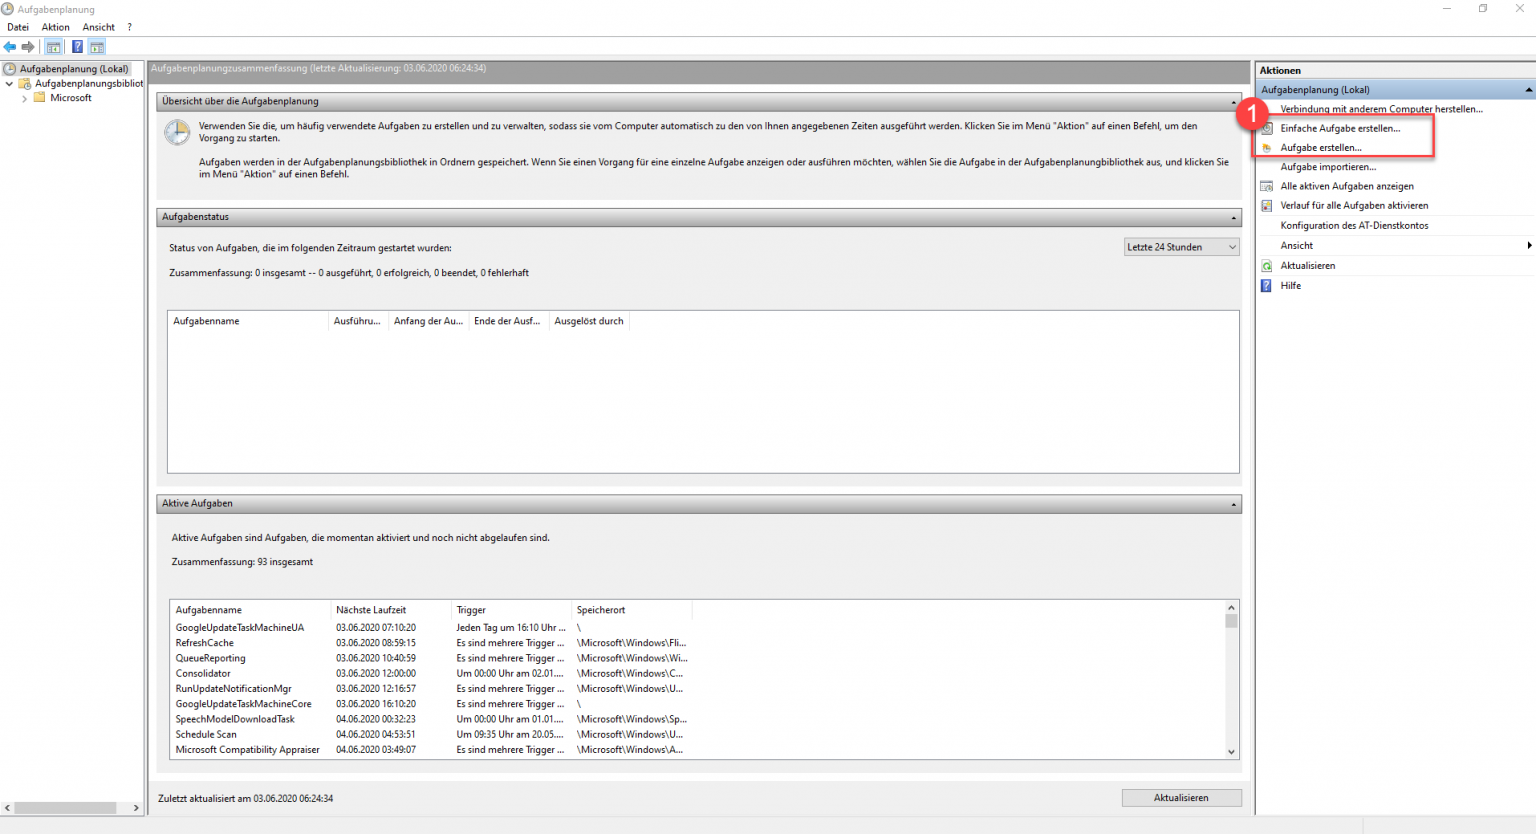Open Help via the toolbar question mark icon
This screenshot has width=1536, height=834.
click(x=76, y=46)
